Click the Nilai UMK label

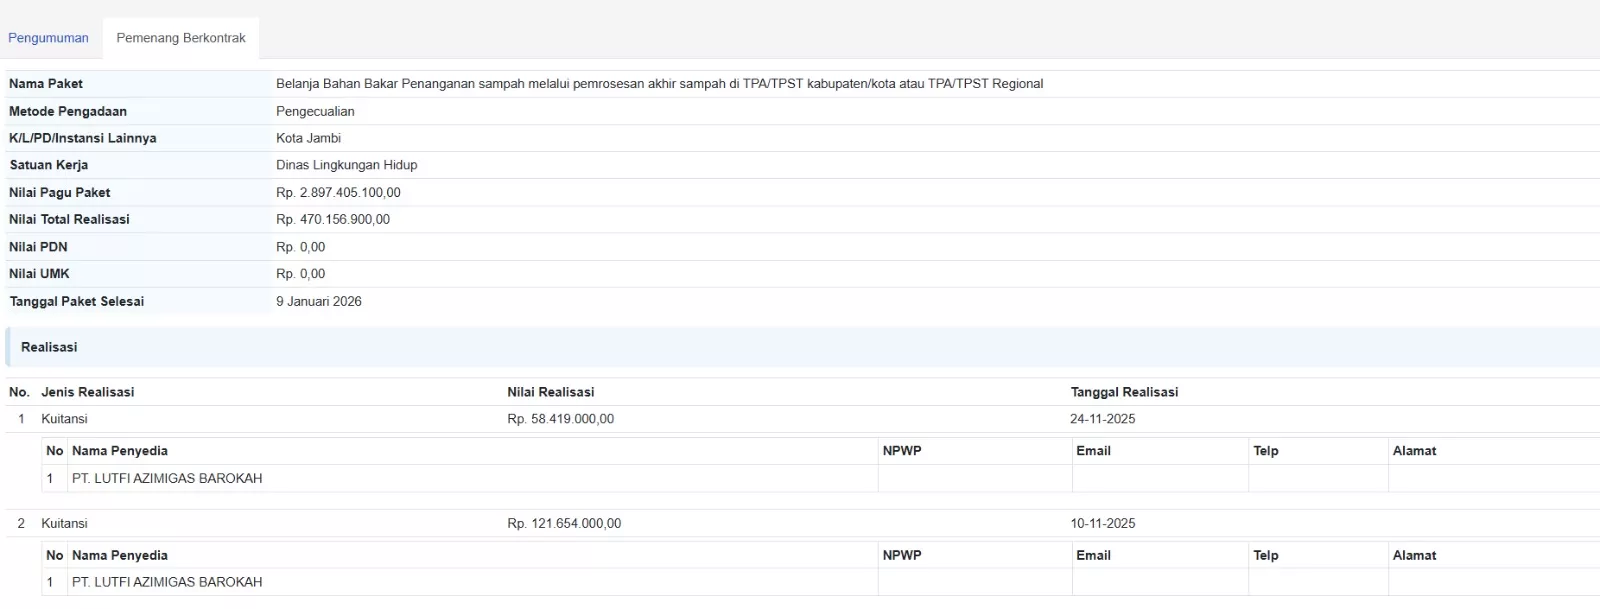(x=39, y=274)
